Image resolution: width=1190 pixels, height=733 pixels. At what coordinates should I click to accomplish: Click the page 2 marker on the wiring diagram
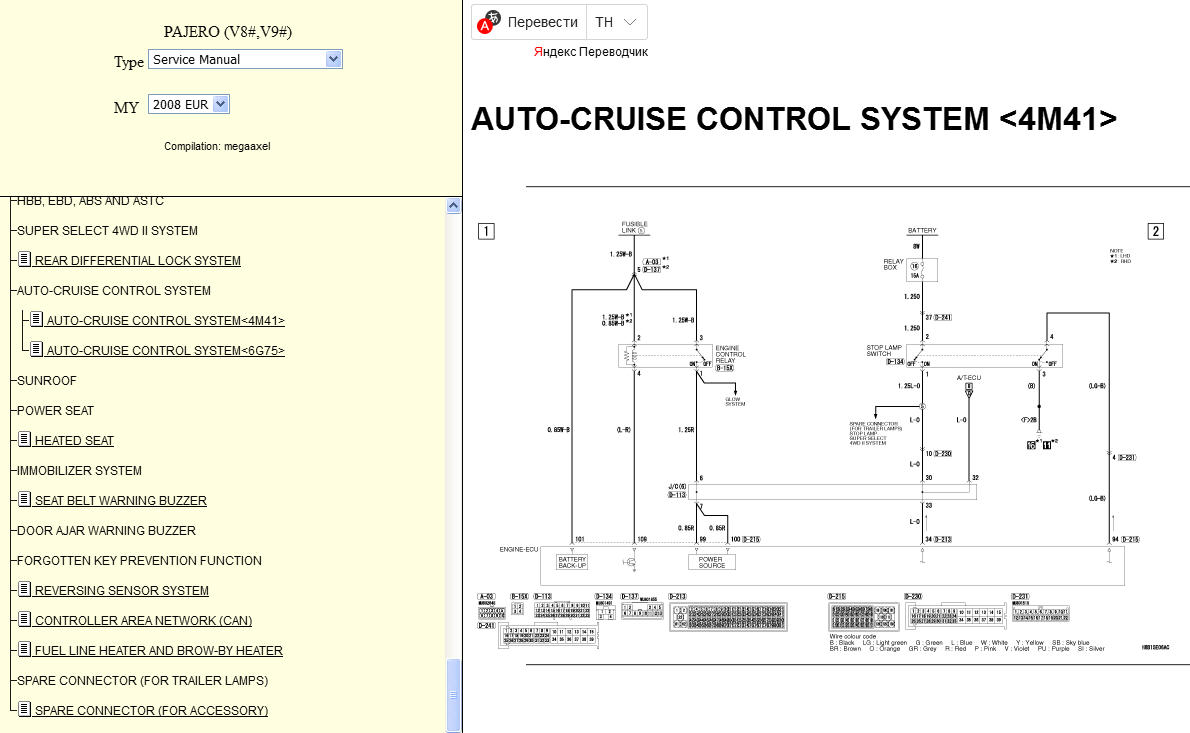point(1155,231)
